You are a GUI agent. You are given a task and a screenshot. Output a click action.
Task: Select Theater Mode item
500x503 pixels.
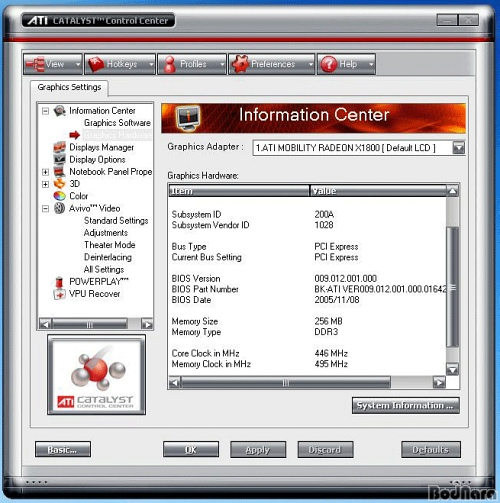pyautogui.click(x=110, y=245)
